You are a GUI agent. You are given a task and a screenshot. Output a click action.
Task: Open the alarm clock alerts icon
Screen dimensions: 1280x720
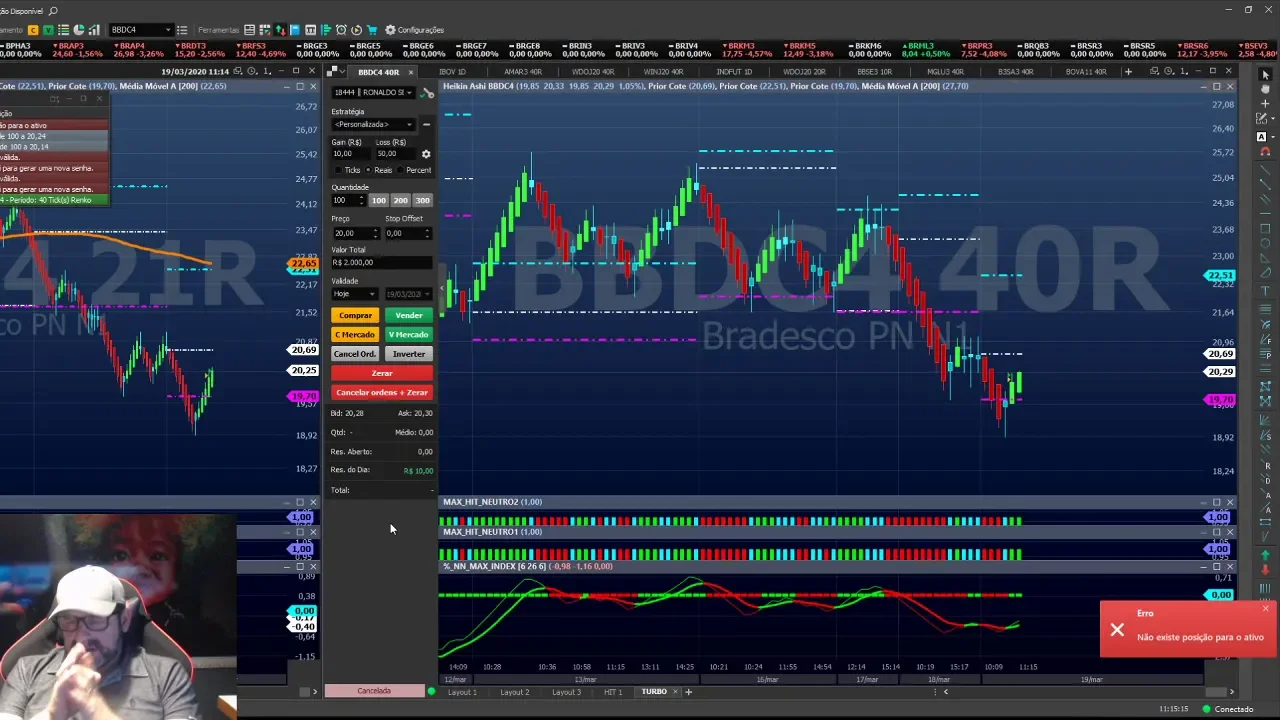[x=341, y=30]
